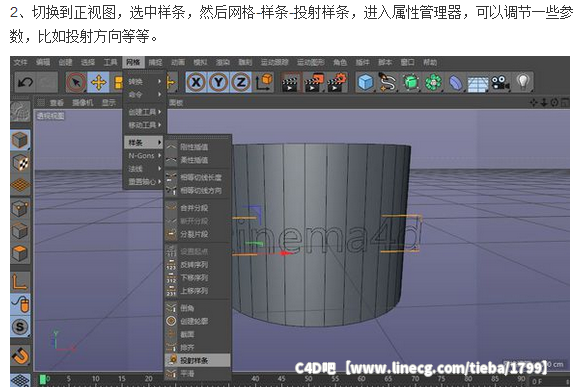This screenshot has height=387, width=581.
Task: Toggle Enable Snap S icon
Action: (20, 327)
